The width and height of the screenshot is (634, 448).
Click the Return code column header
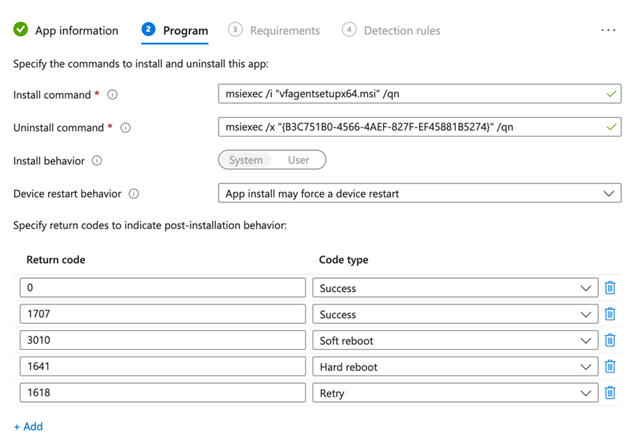tap(56, 260)
